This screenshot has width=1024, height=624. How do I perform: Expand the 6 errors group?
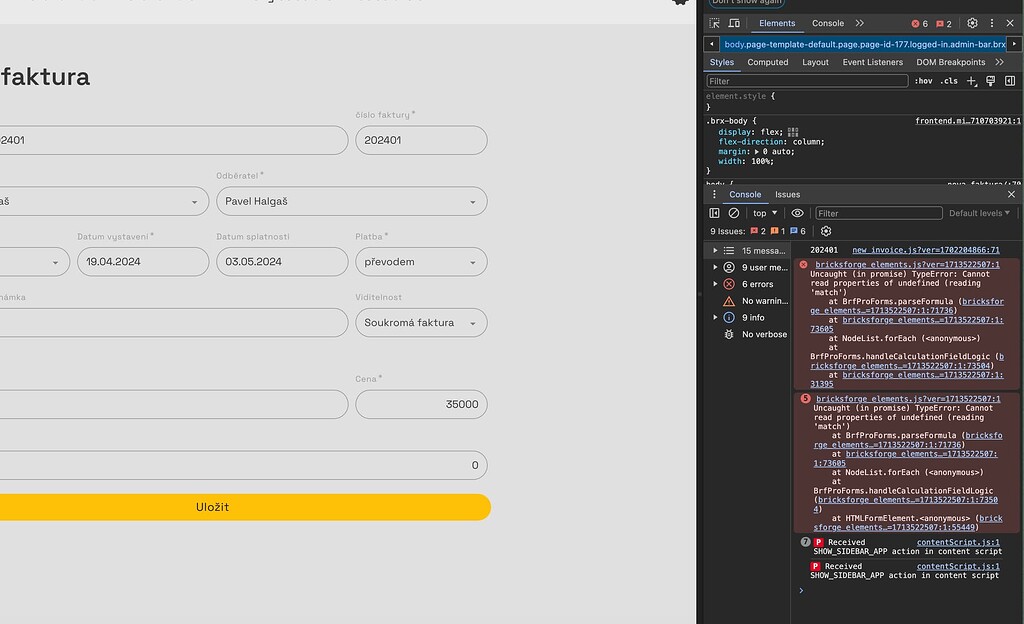(x=759, y=284)
